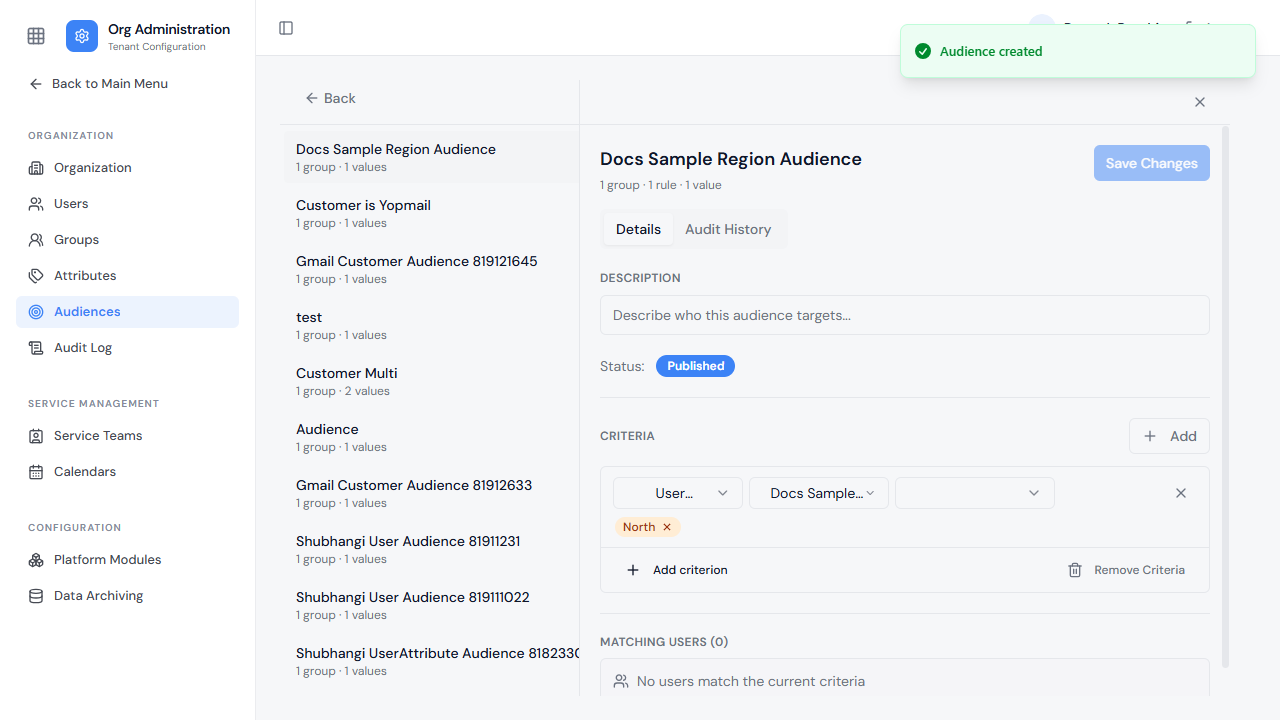Screen dimensions: 1280x720
Task: Remove the North value chip
Action: click(x=667, y=527)
